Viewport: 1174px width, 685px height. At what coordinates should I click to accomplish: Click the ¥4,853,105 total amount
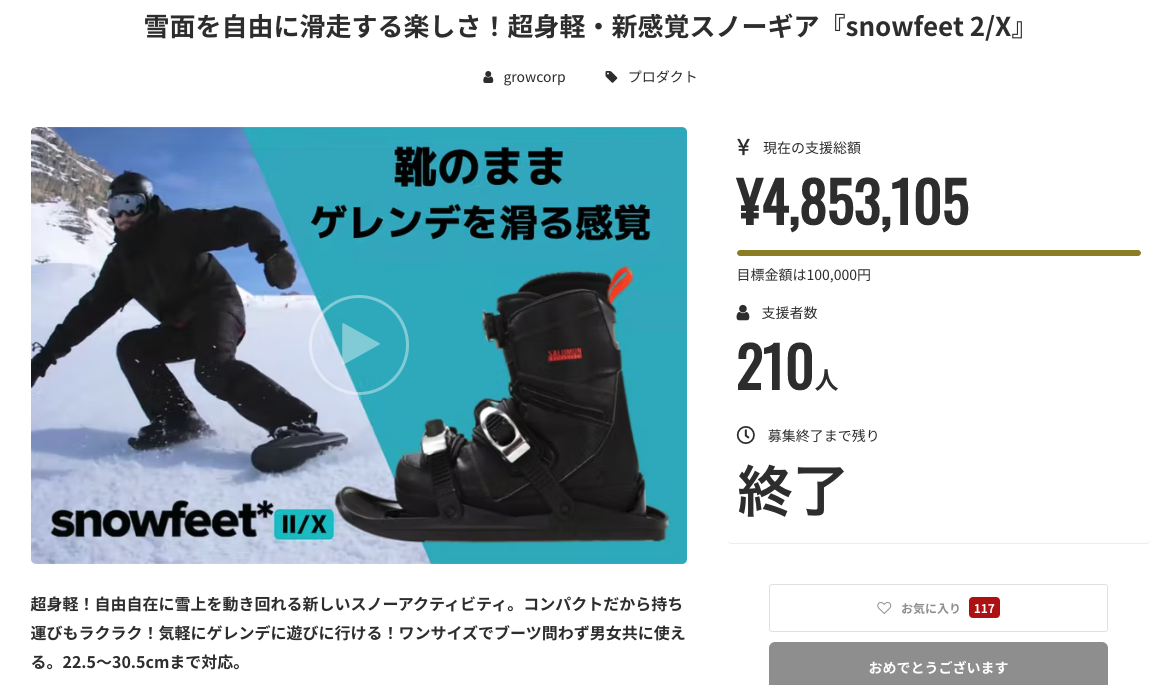tap(853, 201)
